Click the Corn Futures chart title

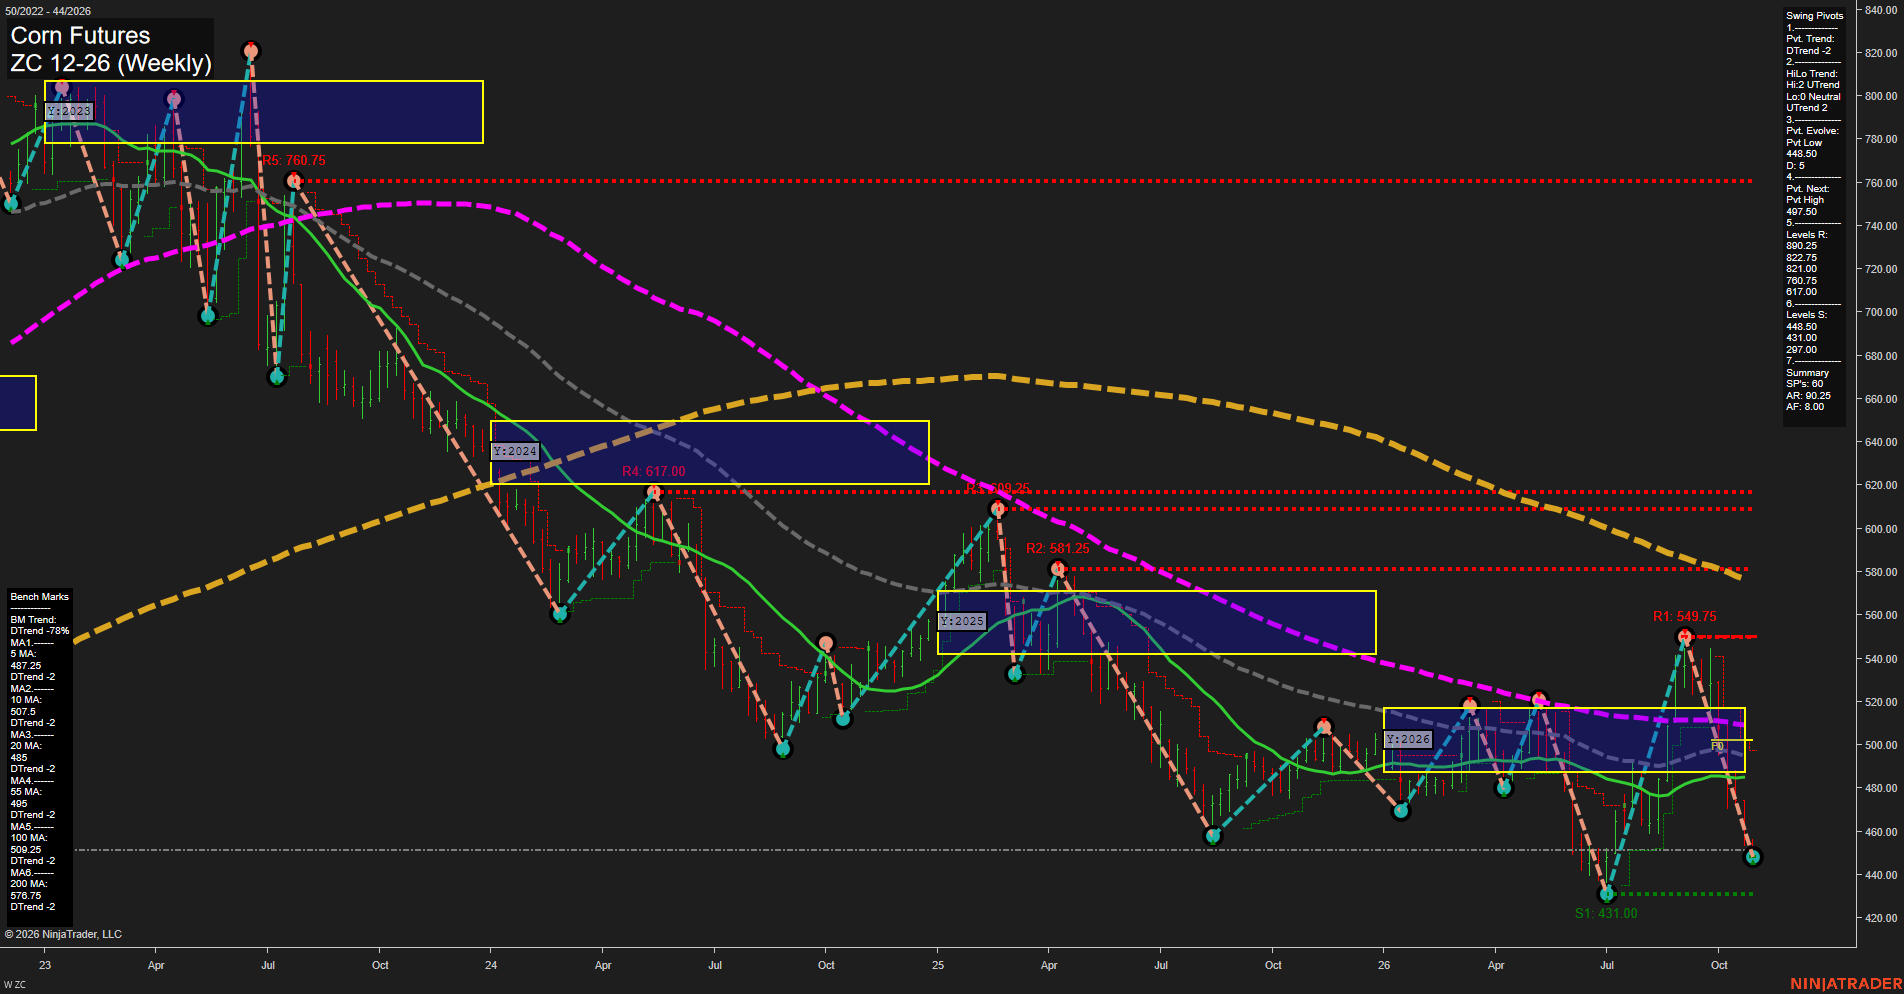pyautogui.click(x=80, y=36)
